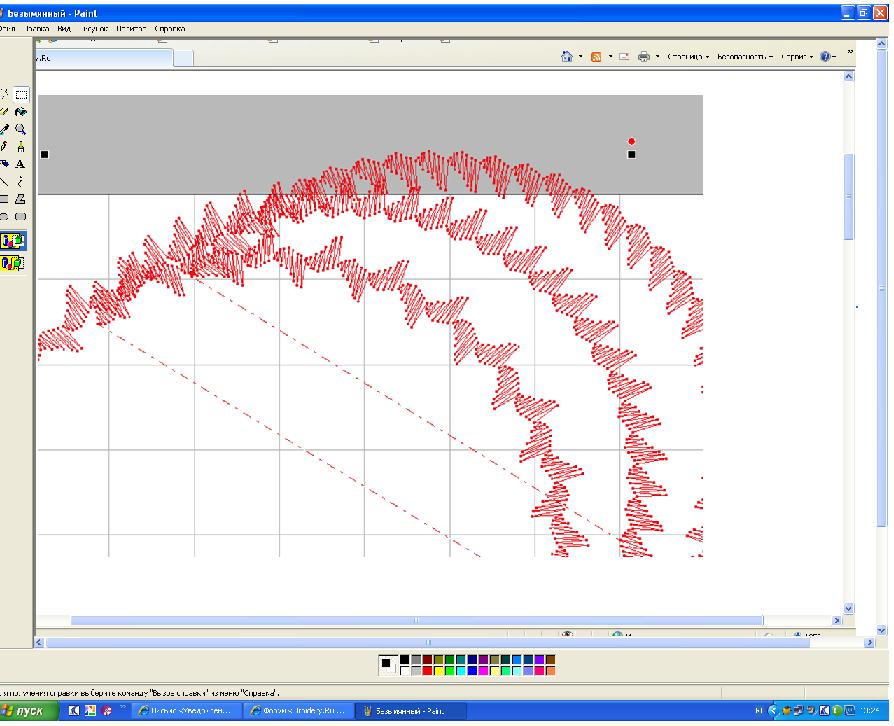The height and width of the screenshot is (726, 894).
Task: Select the Magnifier zoom tool
Action: point(21,129)
